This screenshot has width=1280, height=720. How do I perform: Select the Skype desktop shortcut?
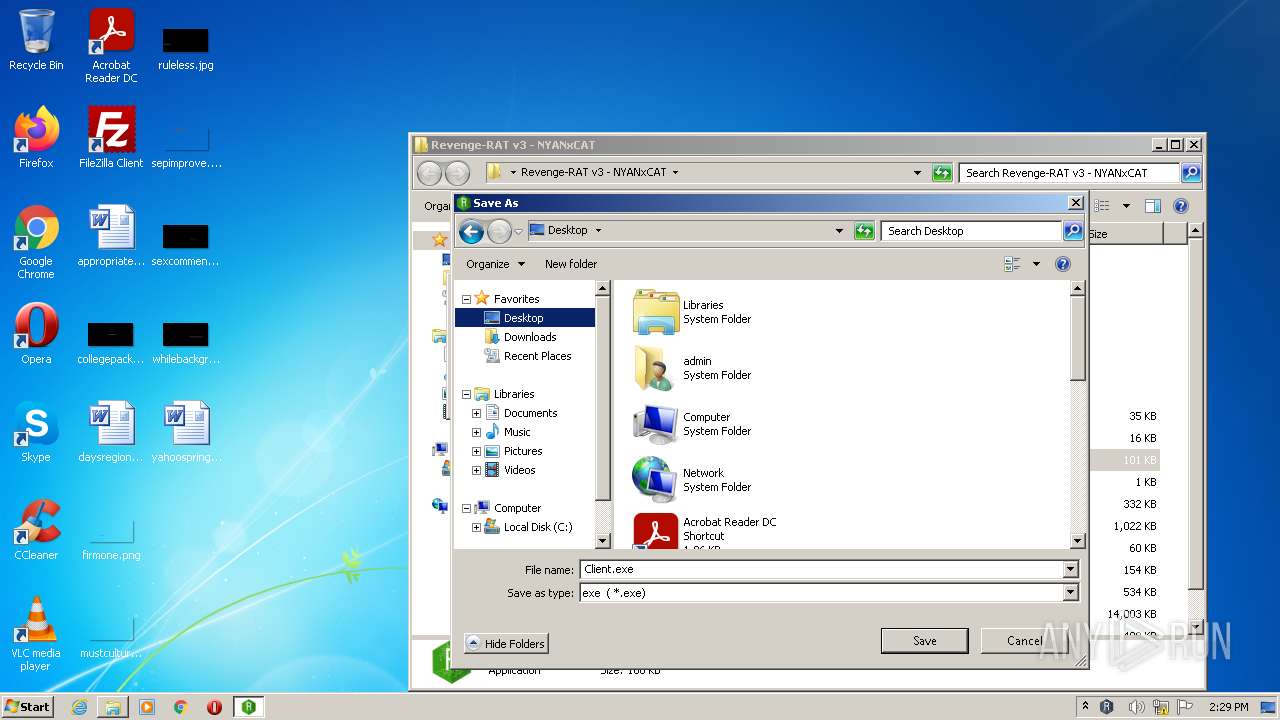tap(36, 432)
